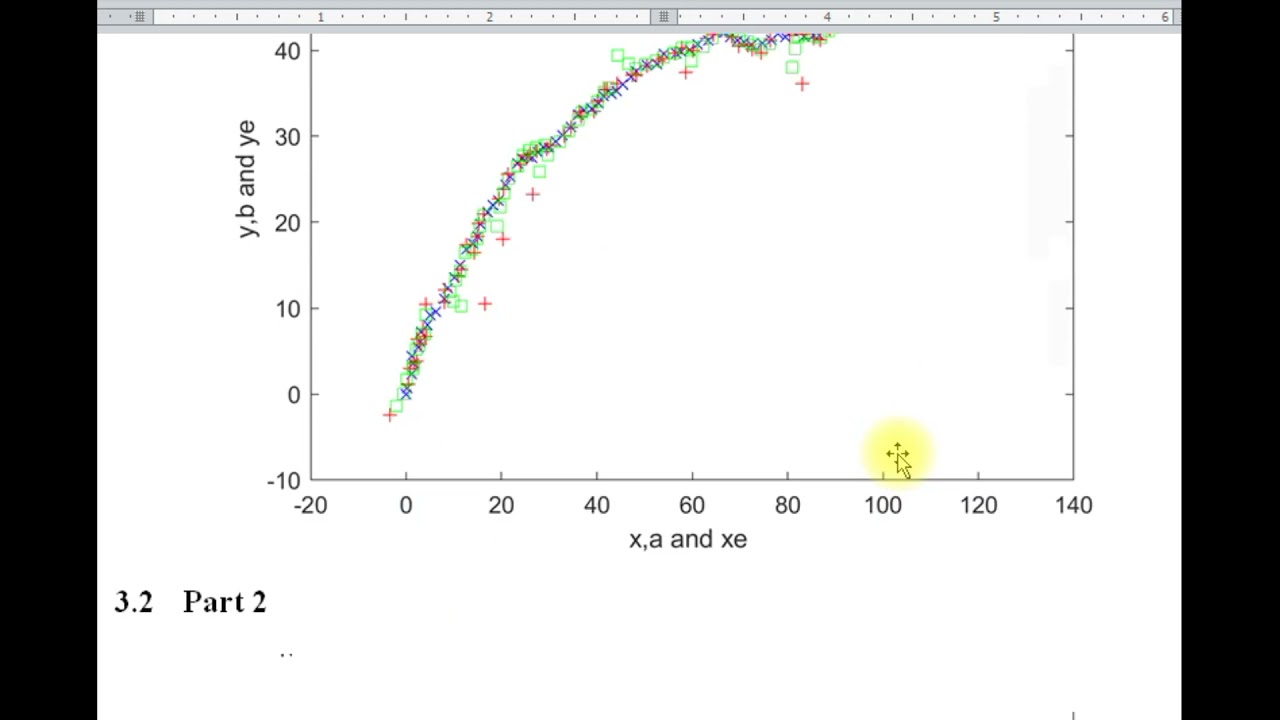Click the y-axis tick label "10"

tap(287, 309)
